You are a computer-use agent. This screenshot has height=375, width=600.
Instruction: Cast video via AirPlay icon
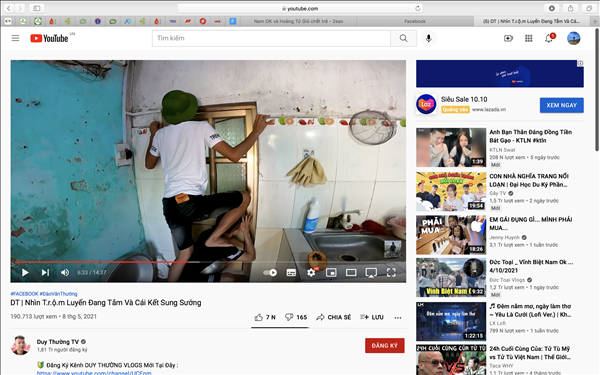pos(371,272)
